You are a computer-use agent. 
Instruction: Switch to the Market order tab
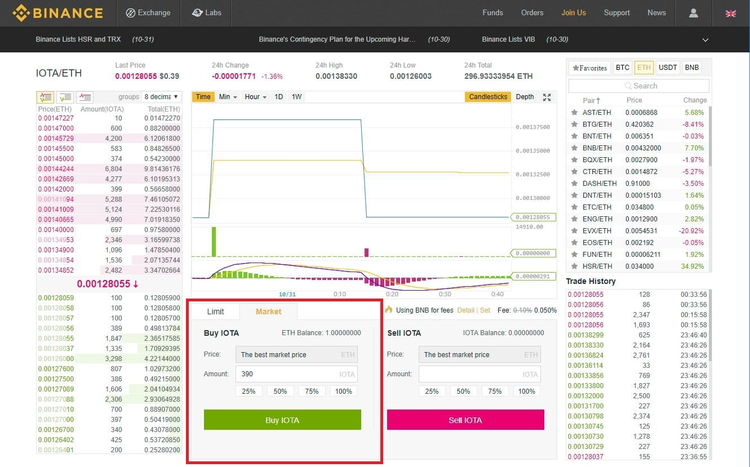[268, 311]
